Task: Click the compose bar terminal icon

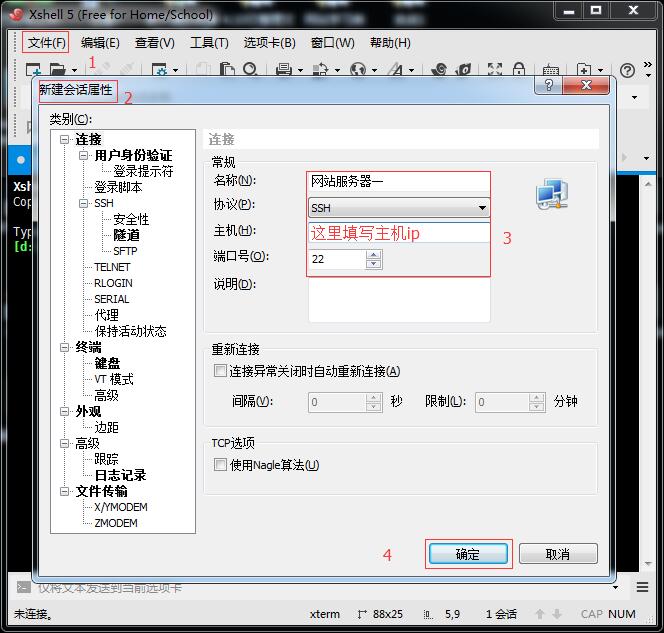Action: (23, 587)
